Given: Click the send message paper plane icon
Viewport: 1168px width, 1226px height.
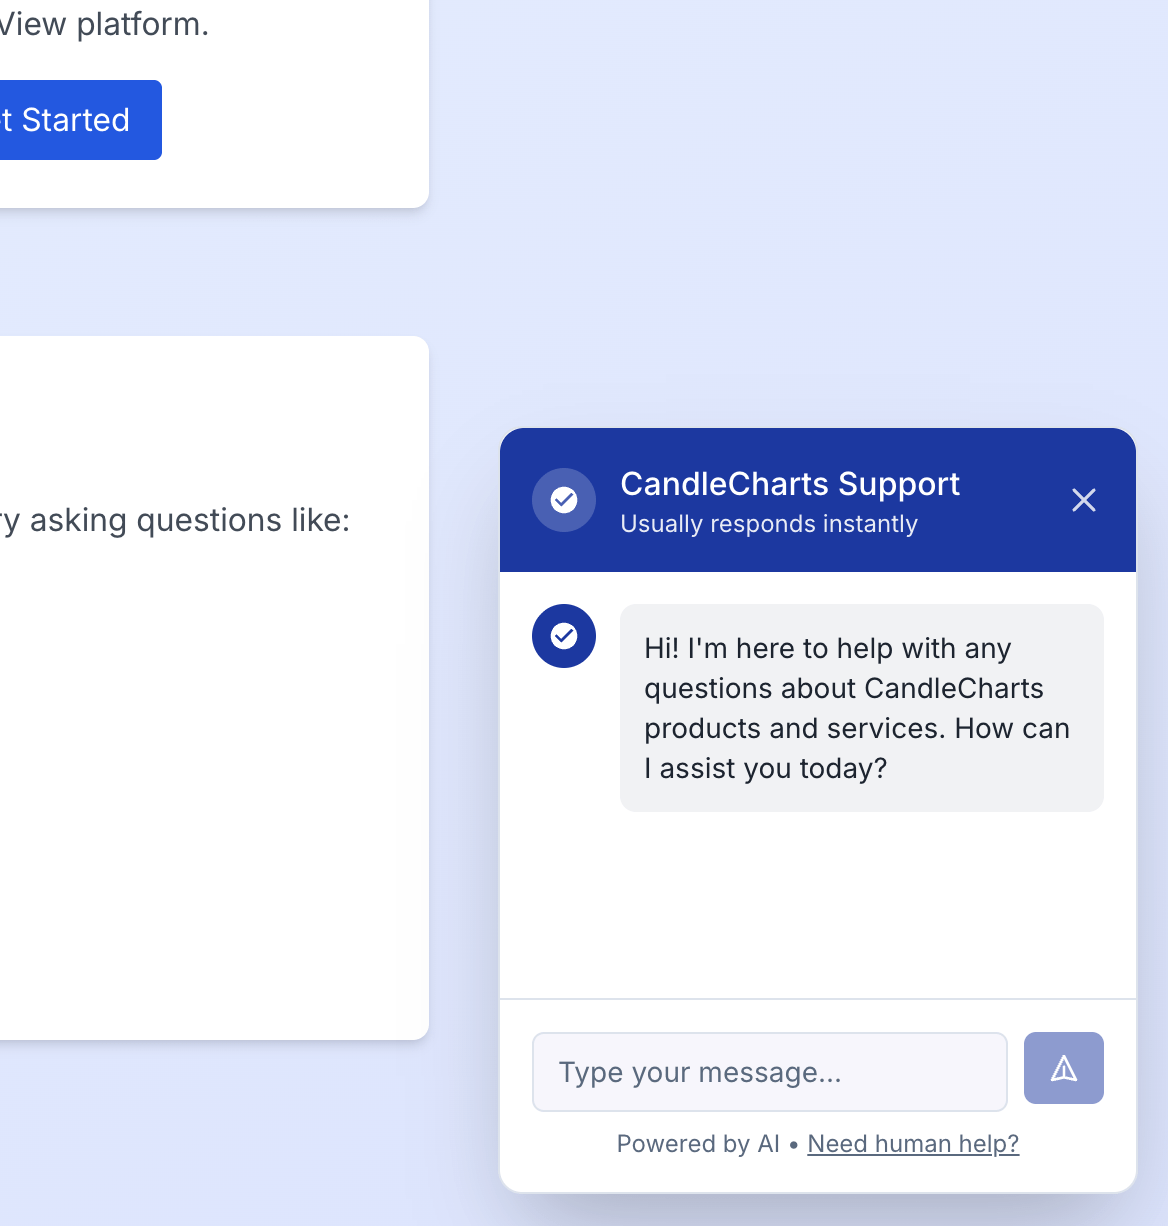Looking at the screenshot, I should tap(1063, 1067).
